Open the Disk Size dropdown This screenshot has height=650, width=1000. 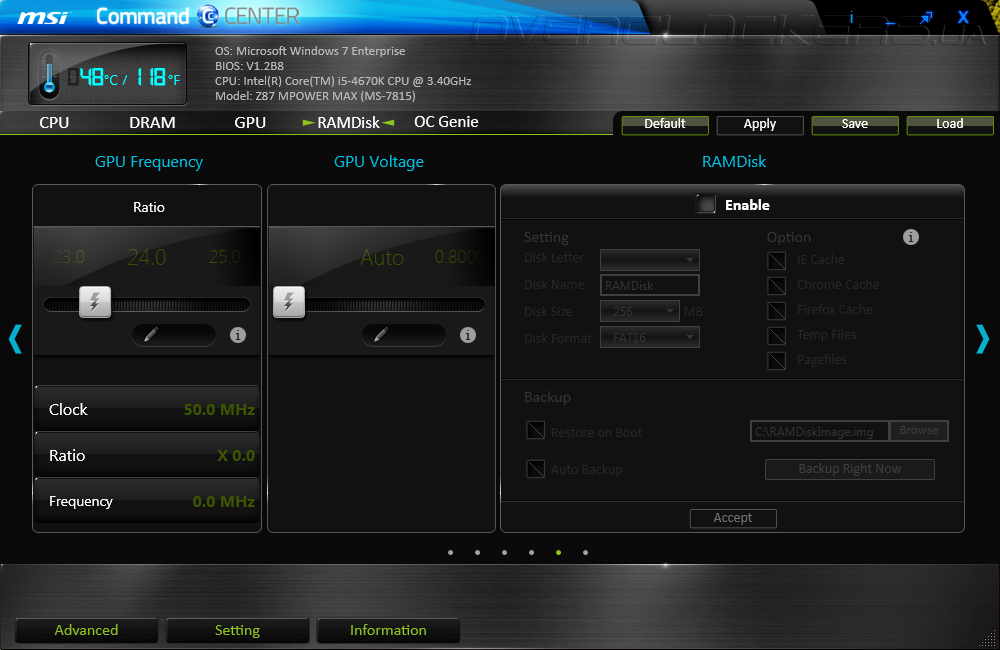click(x=640, y=311)
